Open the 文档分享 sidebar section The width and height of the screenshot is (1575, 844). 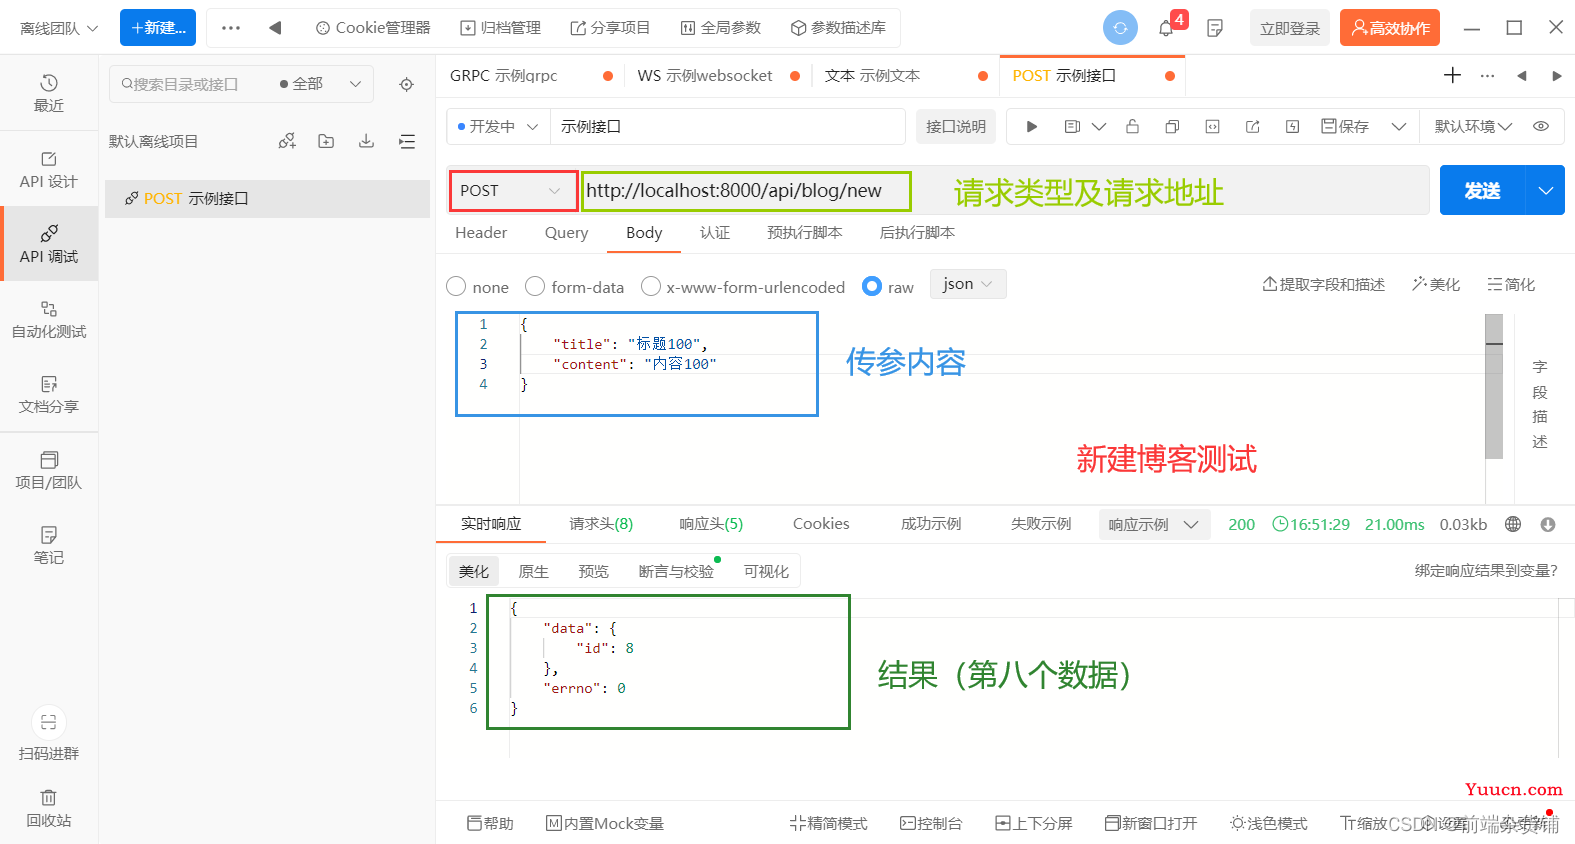49,394
